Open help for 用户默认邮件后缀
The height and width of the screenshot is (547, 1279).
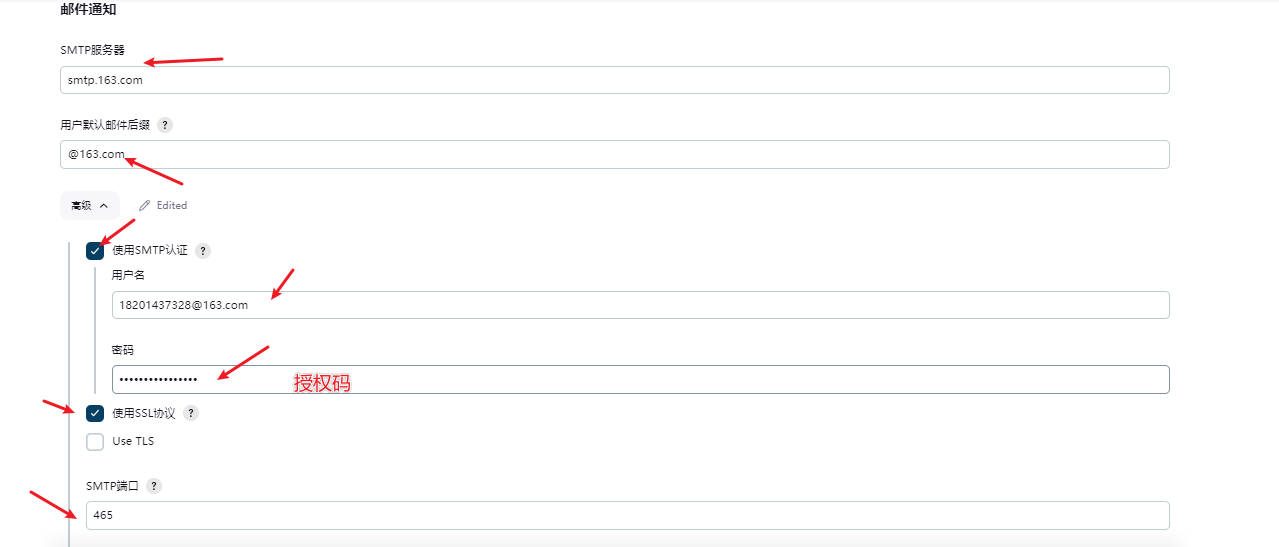[165, 125]
